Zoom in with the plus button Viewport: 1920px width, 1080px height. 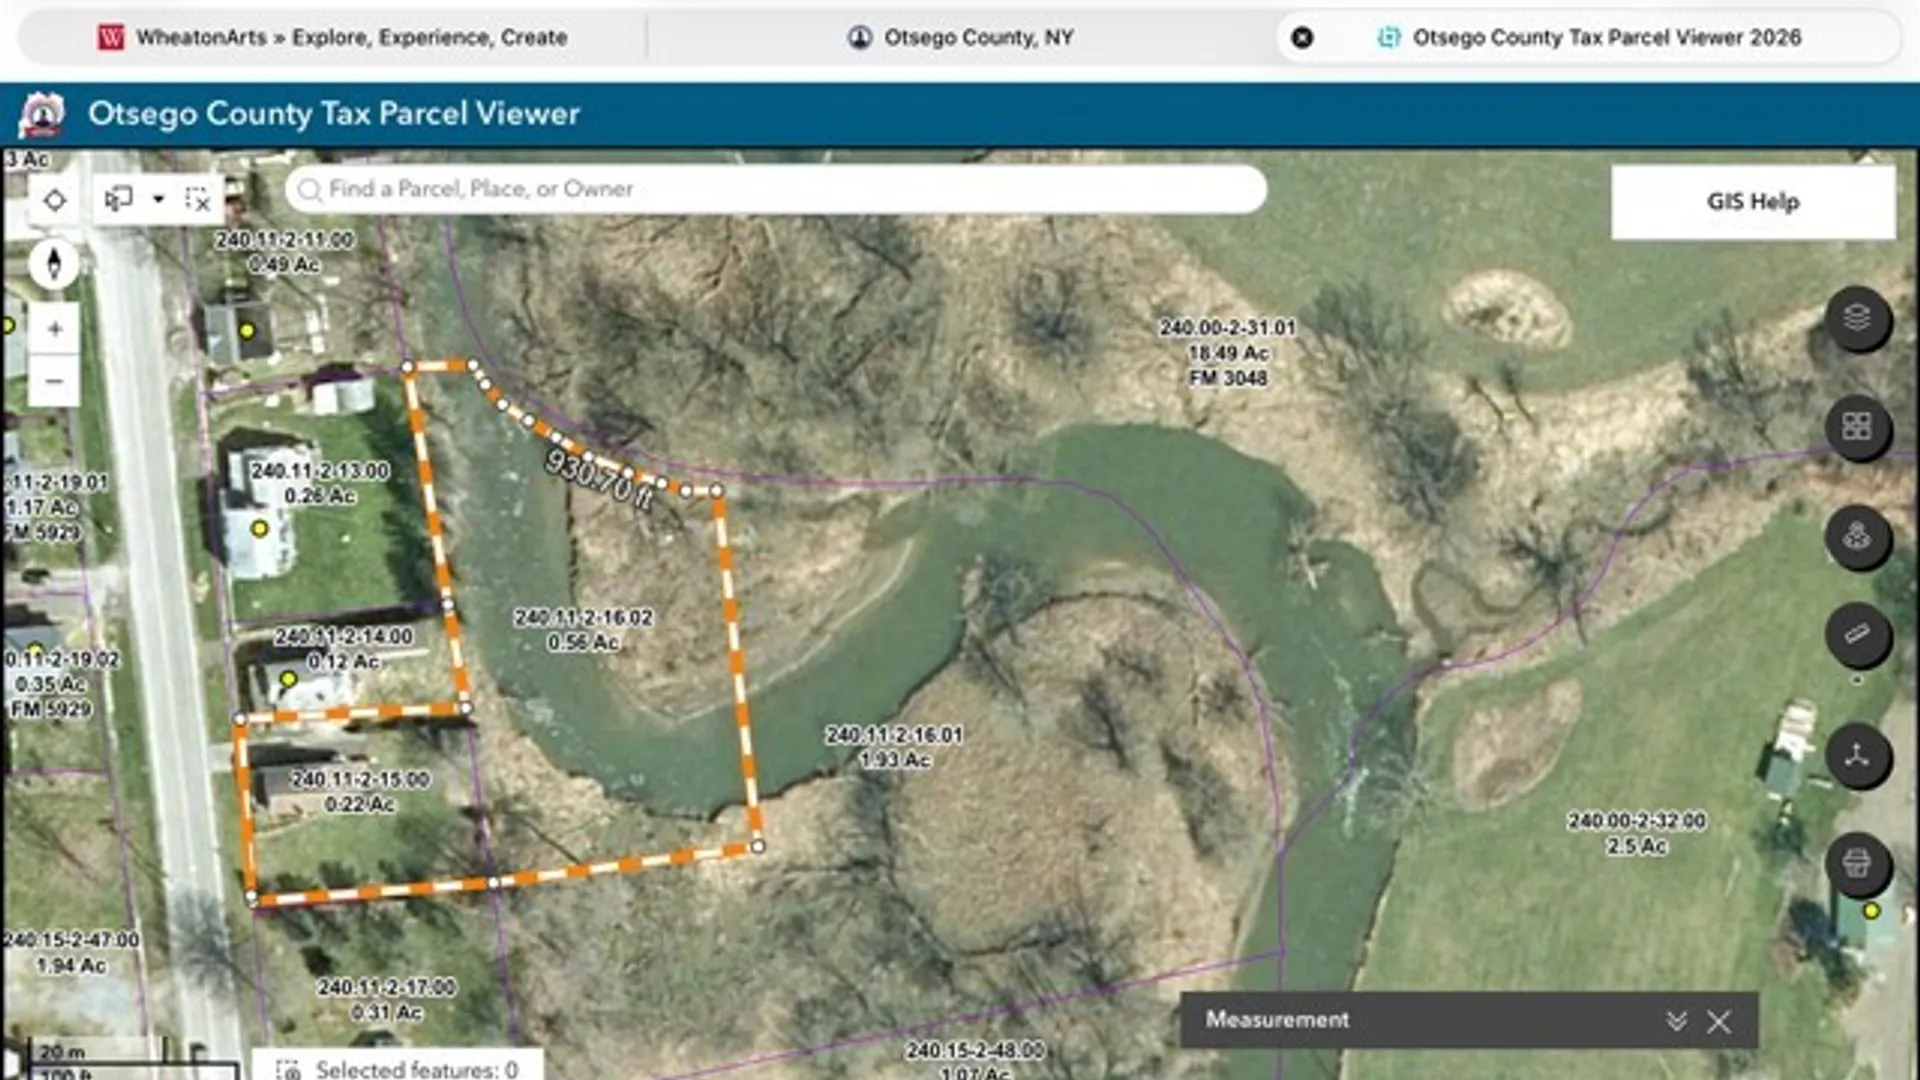(x=55, y=329)
